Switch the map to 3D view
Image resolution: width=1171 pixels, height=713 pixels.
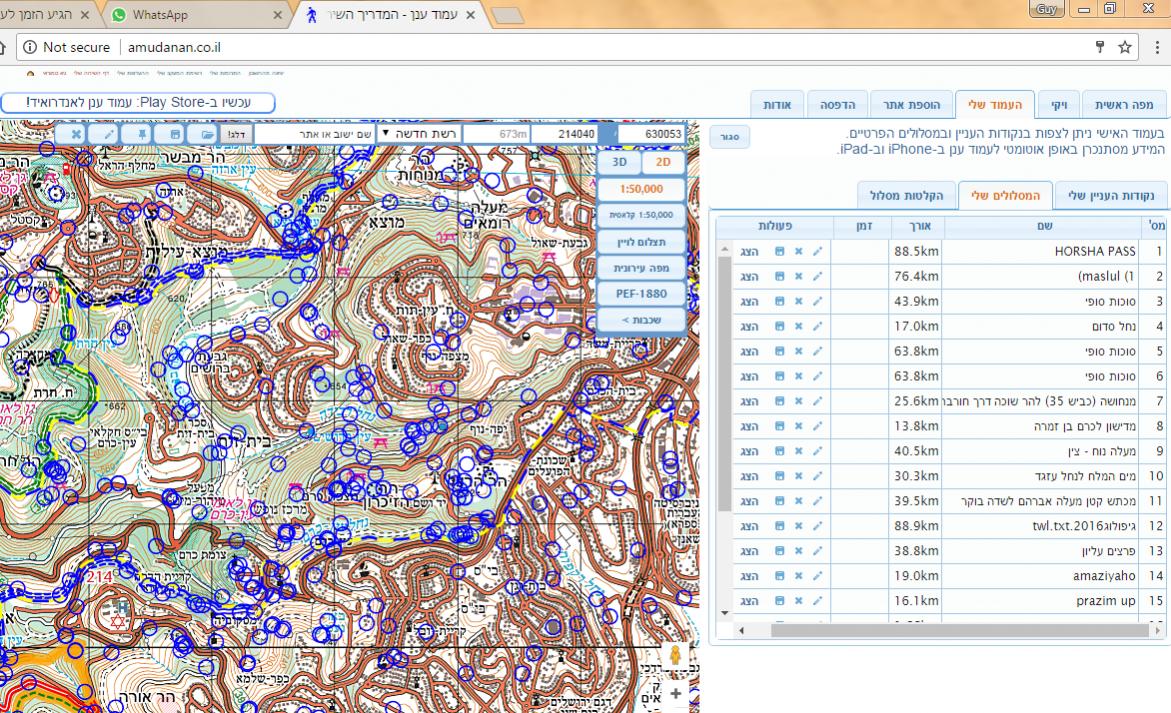tap(619, 162)
